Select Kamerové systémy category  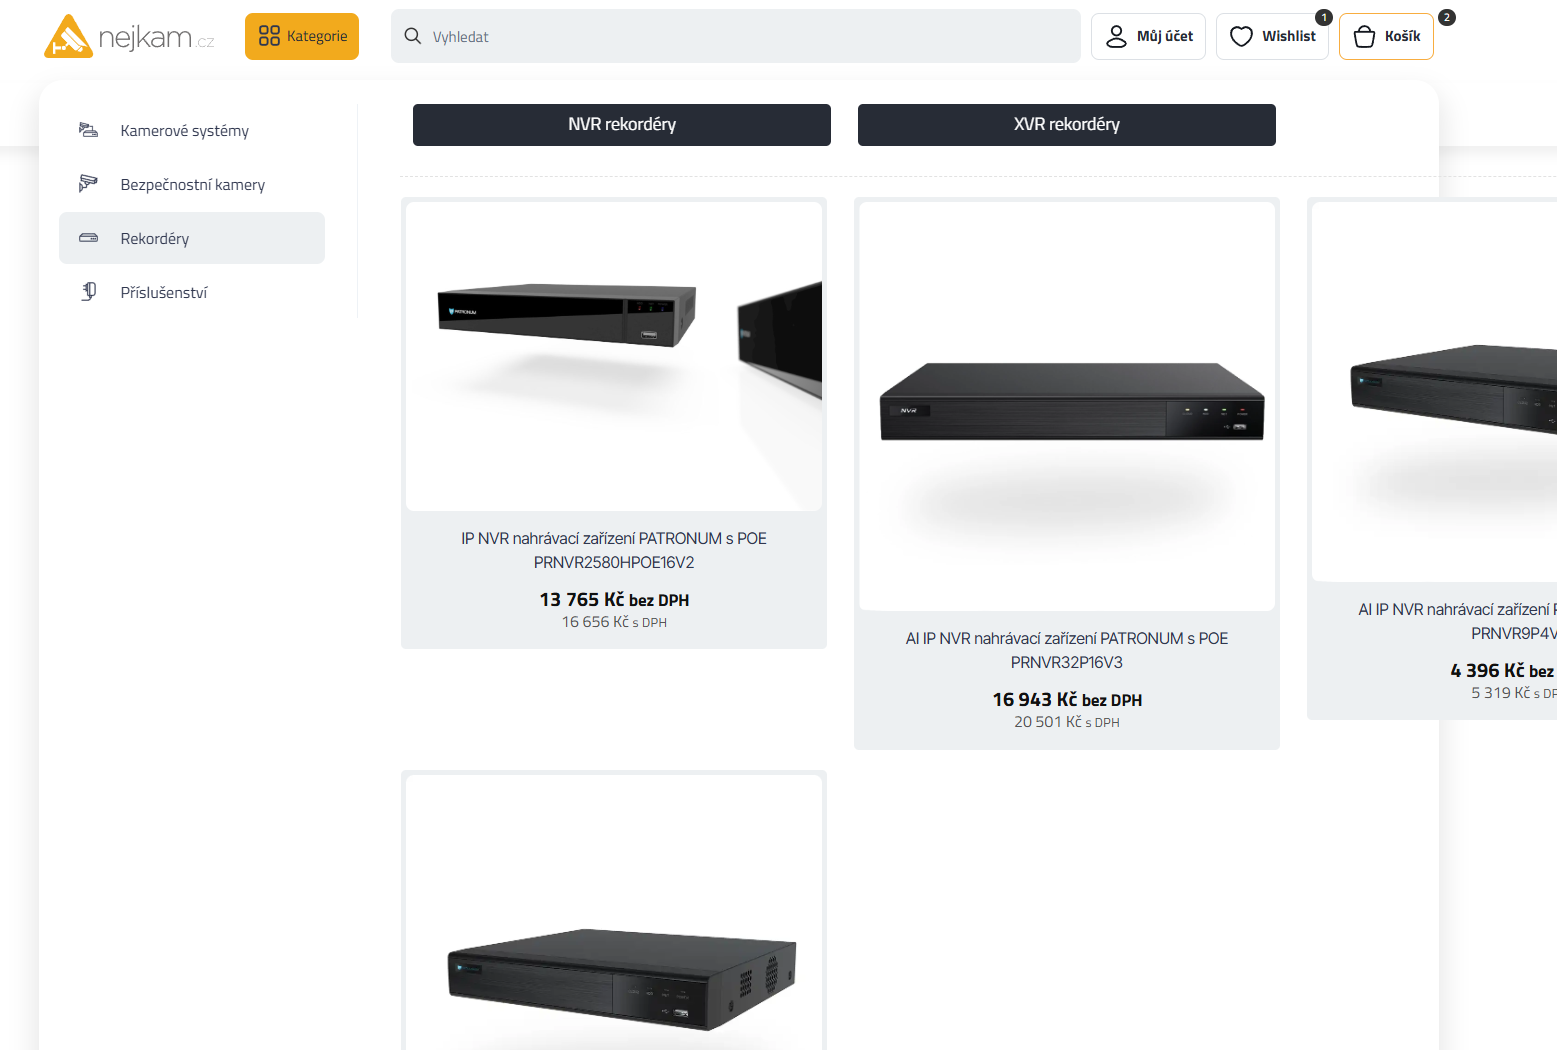click(x=184, y=131)
